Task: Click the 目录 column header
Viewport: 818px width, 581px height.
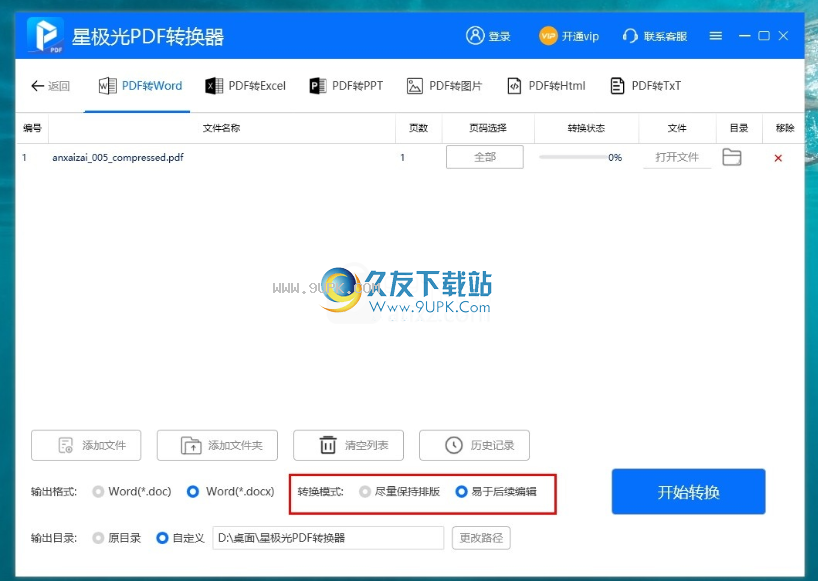Action: tap(739, 128)
